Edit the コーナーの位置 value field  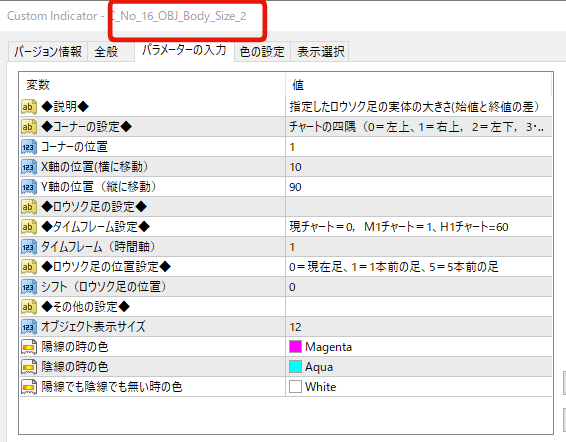coord(419,147)
